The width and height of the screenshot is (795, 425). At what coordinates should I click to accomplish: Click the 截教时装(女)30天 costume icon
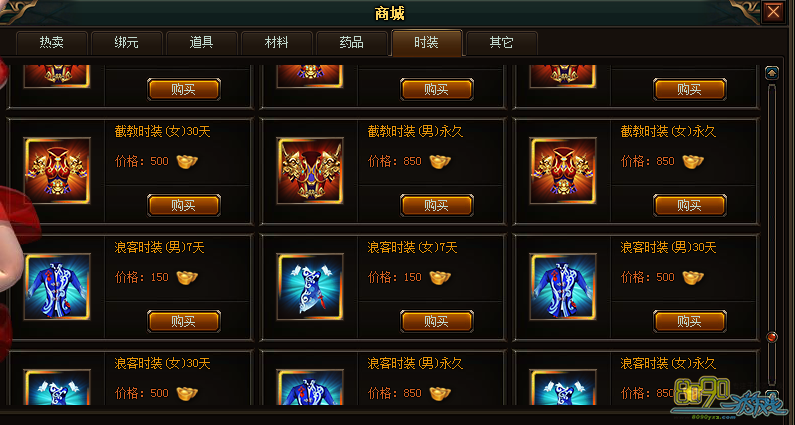click(57, 171)
